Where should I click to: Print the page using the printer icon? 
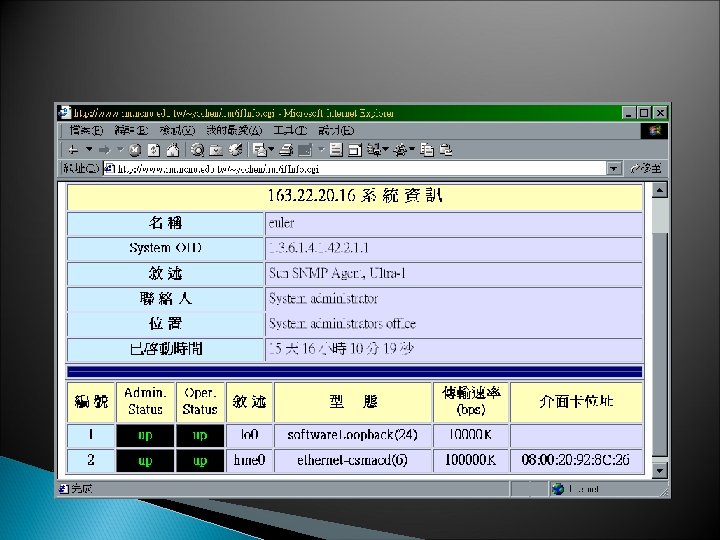point(287,150)
